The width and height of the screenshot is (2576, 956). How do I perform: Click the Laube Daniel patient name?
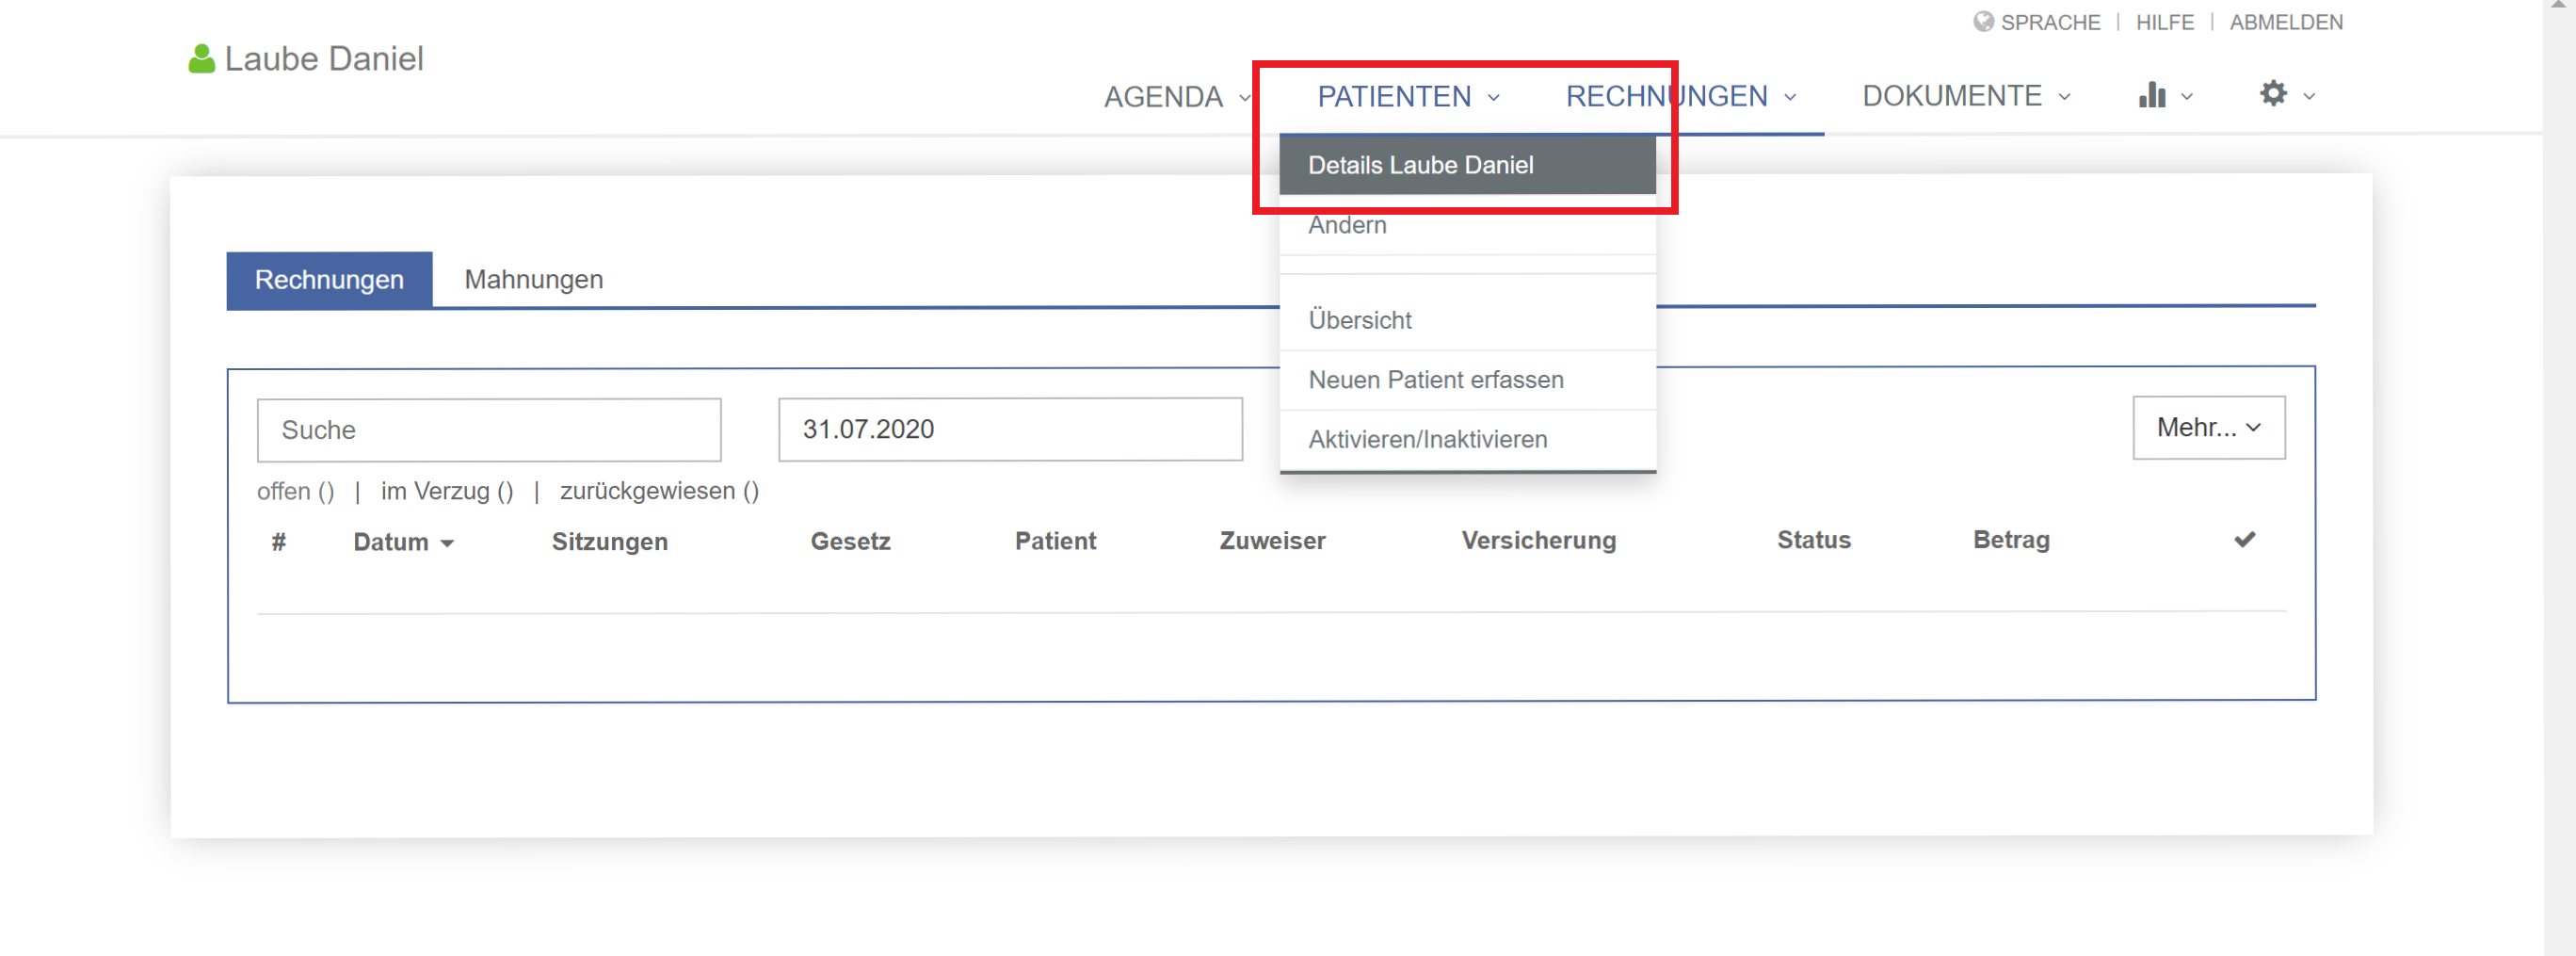click(324, 59)
